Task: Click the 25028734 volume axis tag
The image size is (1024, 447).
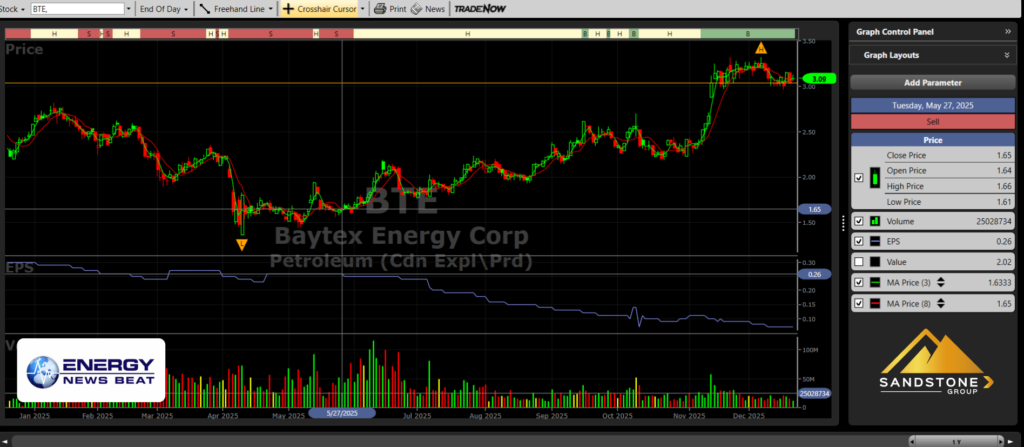Action: (x=815, y=393)
